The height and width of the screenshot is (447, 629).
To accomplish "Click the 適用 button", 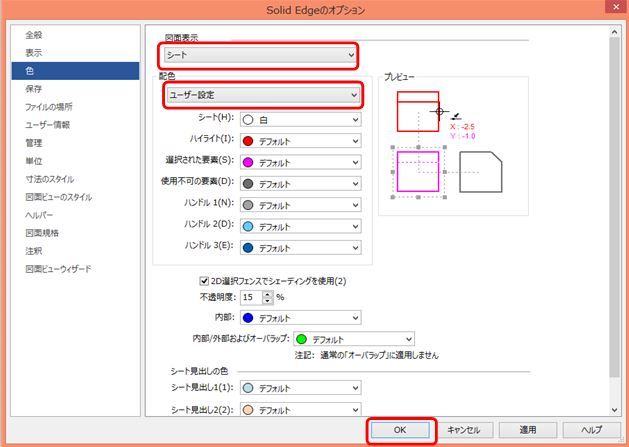I will 528,430.
